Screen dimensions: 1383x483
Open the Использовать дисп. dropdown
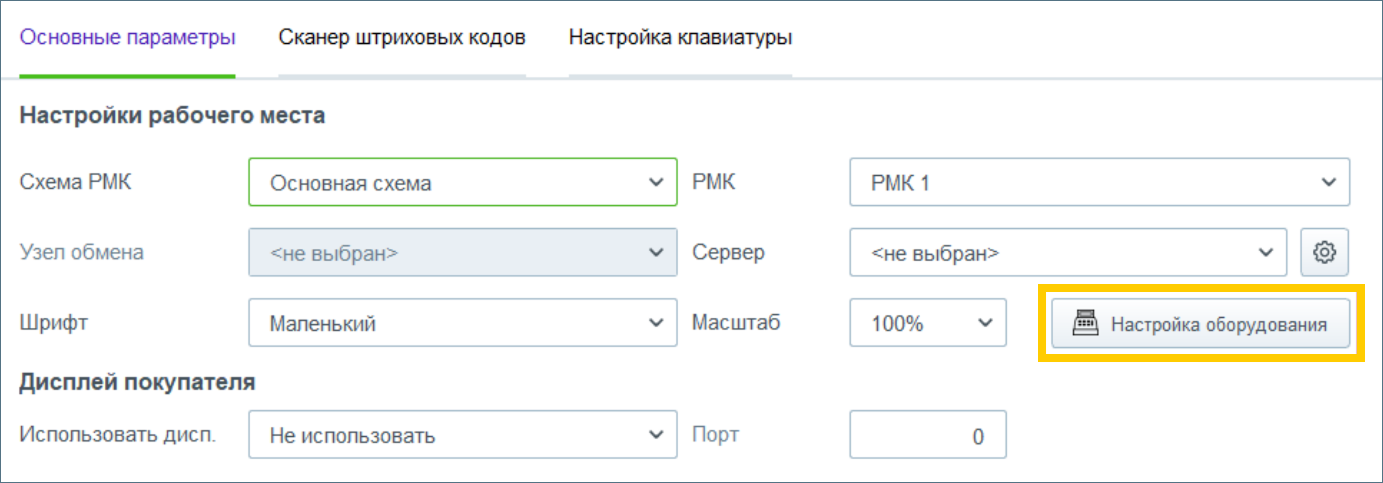[462, 435]
